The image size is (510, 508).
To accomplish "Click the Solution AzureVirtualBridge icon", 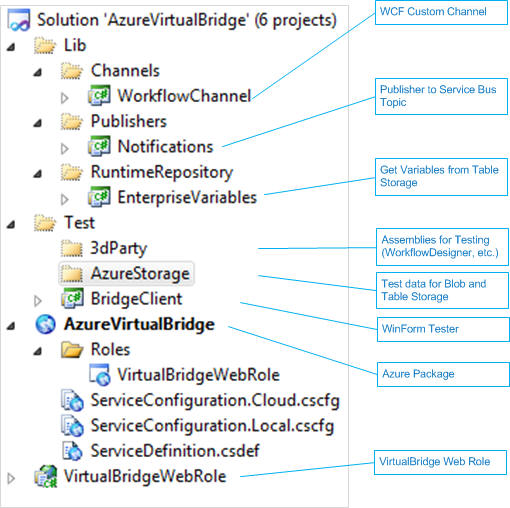I will click(x=19, y=20).
